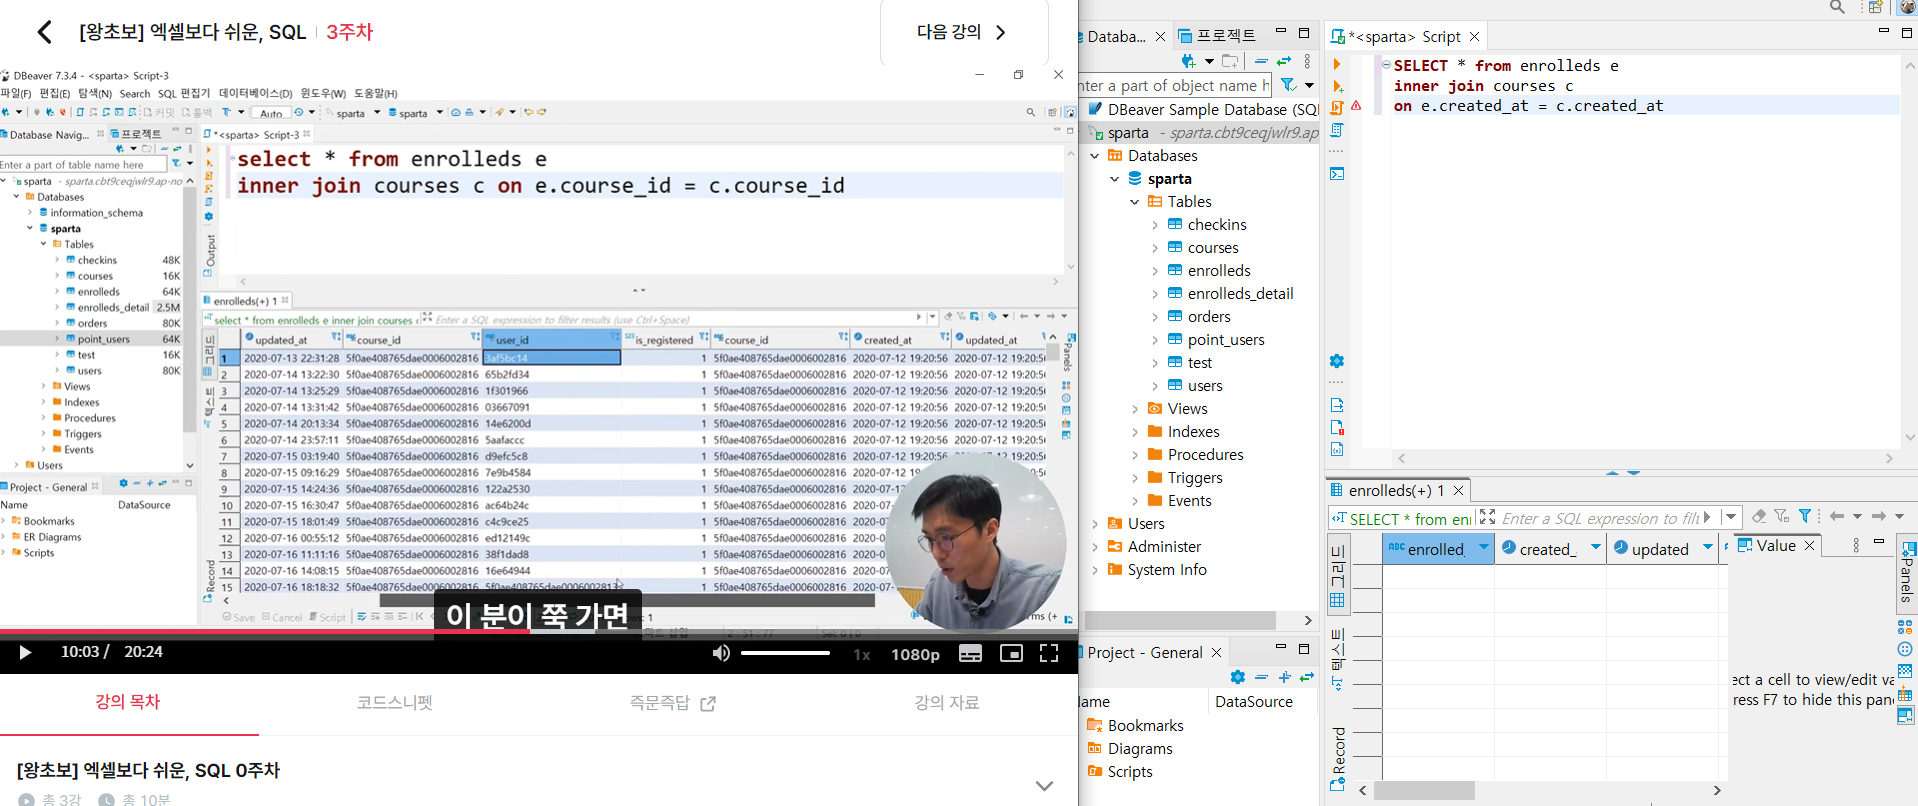Toggle the Panels button in results viewer
Screen dimensions: 1918x806
point(1906,572)
